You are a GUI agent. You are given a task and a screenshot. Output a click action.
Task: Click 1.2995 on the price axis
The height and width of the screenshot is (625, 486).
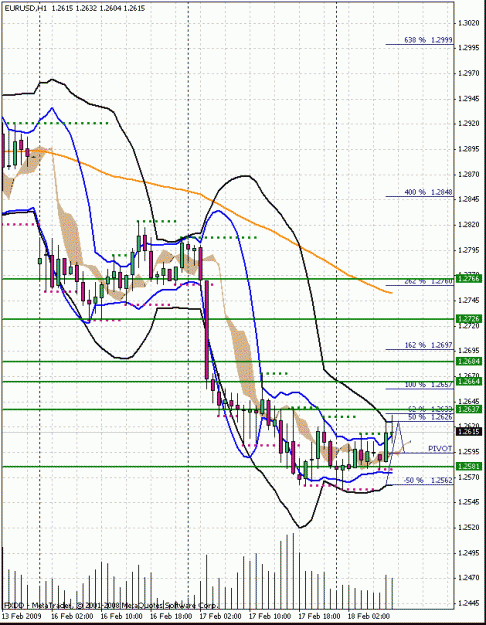pyautogui.click(x=469, y=48)
